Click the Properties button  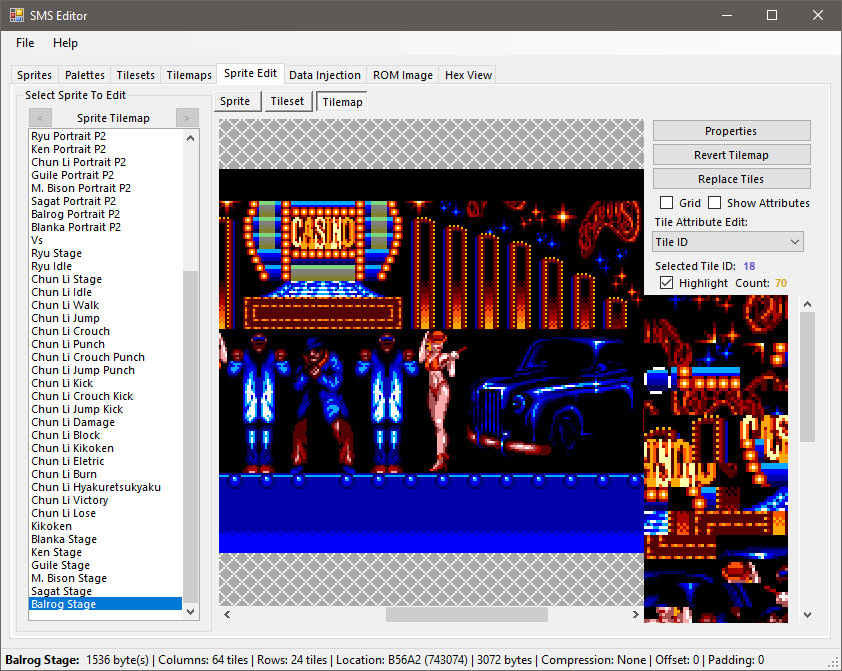click(x=731, y=131)
